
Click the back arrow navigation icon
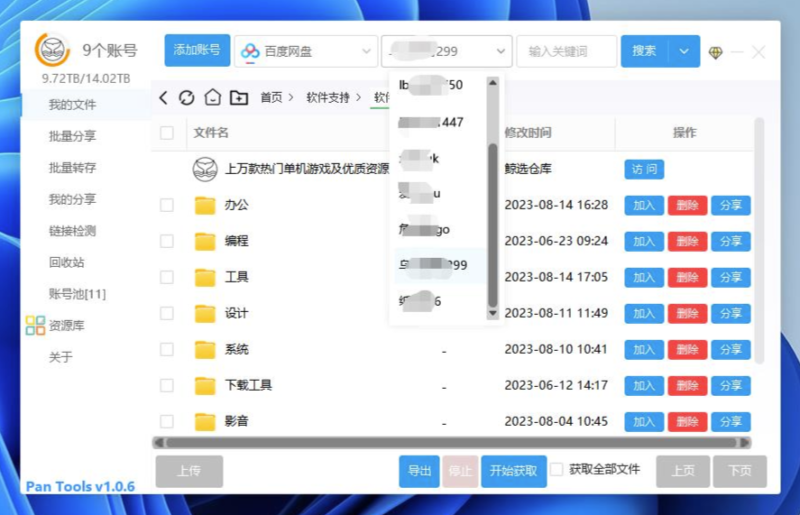pyautogui.click(x=163, y=97)
